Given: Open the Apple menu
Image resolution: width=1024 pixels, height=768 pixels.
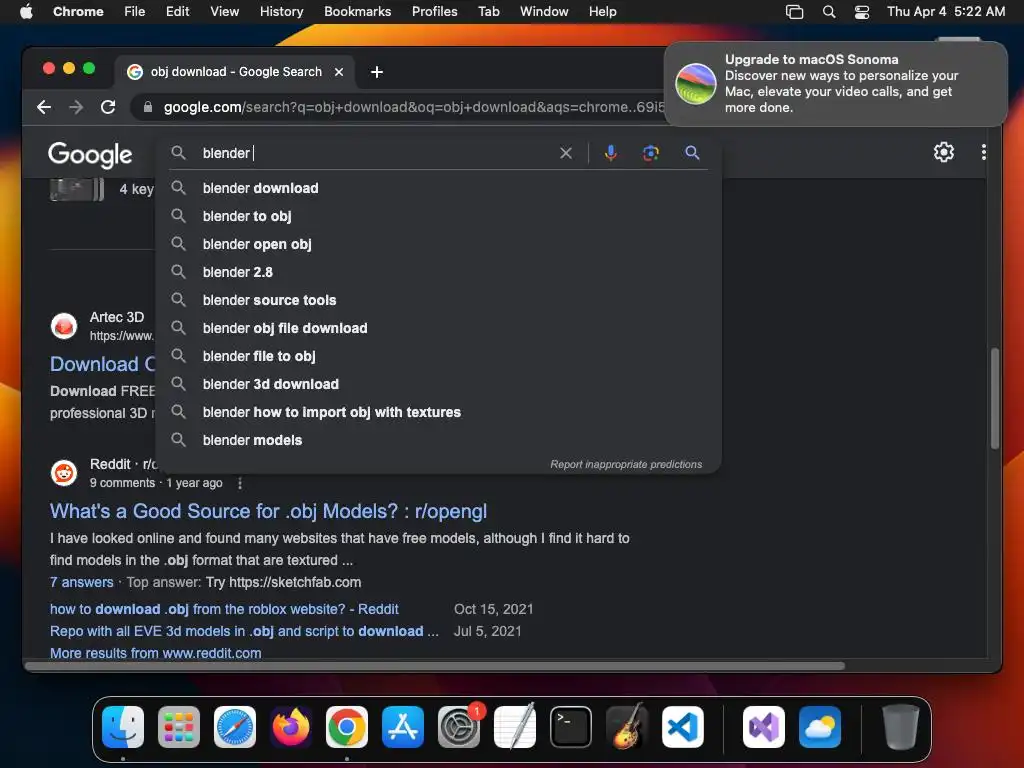Looking at the screenshot, I should [26, 11].
